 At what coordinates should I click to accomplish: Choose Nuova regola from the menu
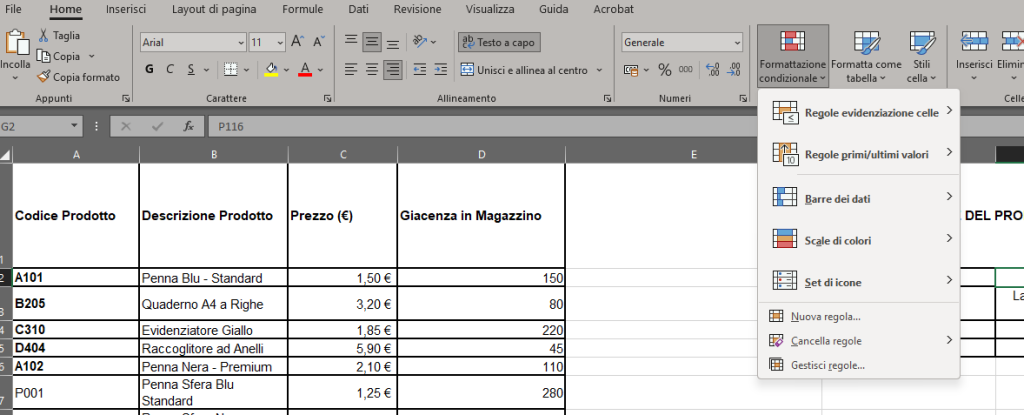pyautogui.click(x=825, y=317)
